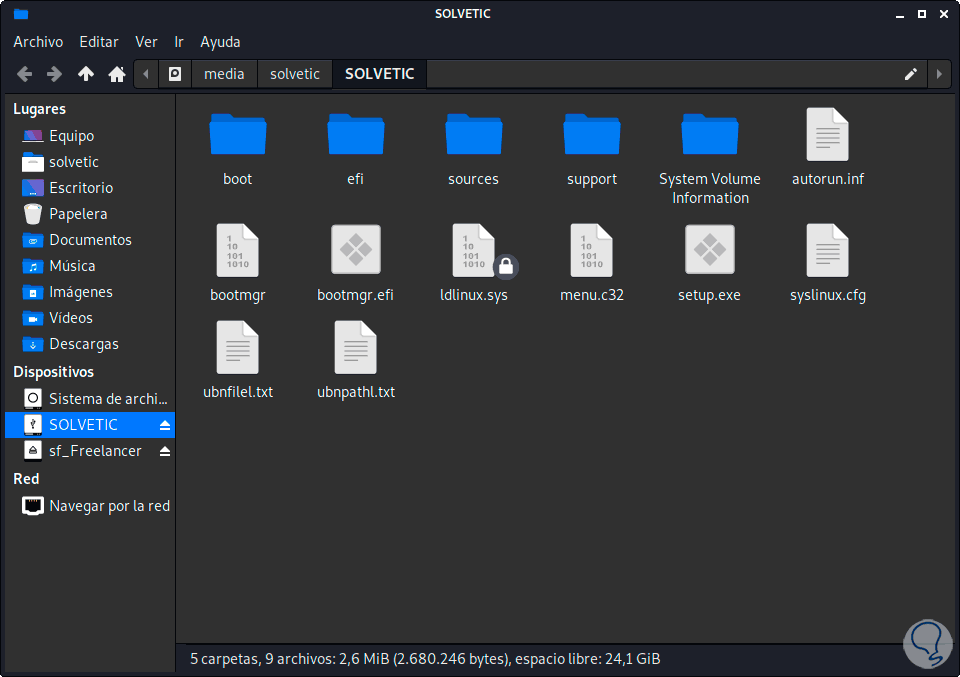Select the autorun.inf file icon

click(828, 135)
